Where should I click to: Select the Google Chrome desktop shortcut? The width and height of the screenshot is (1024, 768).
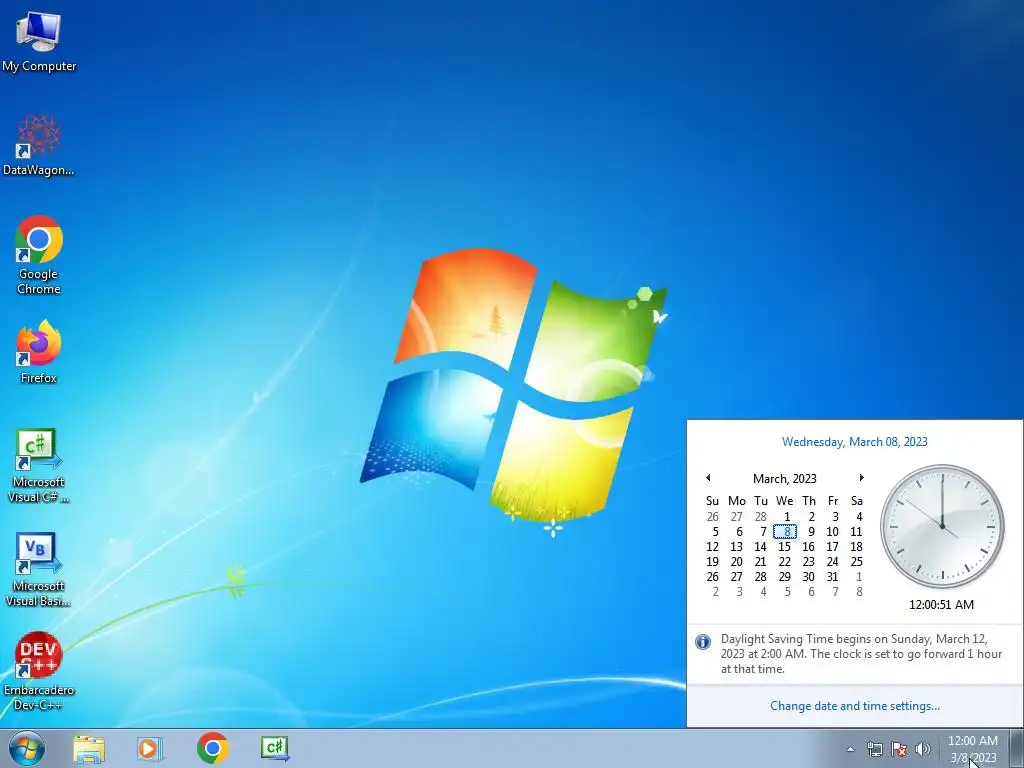point(39,255)
